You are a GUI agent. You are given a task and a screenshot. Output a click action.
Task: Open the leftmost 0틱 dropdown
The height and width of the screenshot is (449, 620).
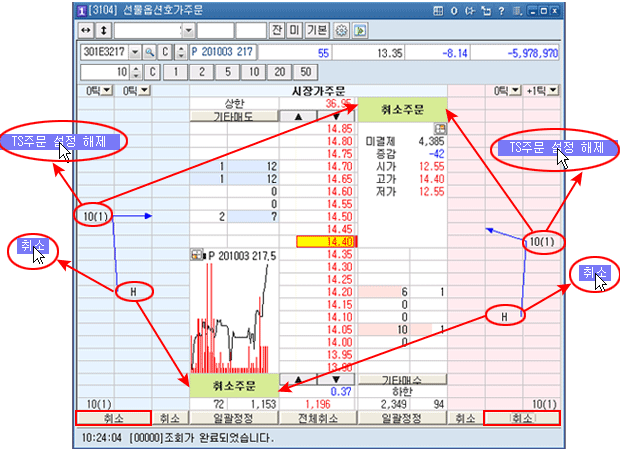click(95, 91)
